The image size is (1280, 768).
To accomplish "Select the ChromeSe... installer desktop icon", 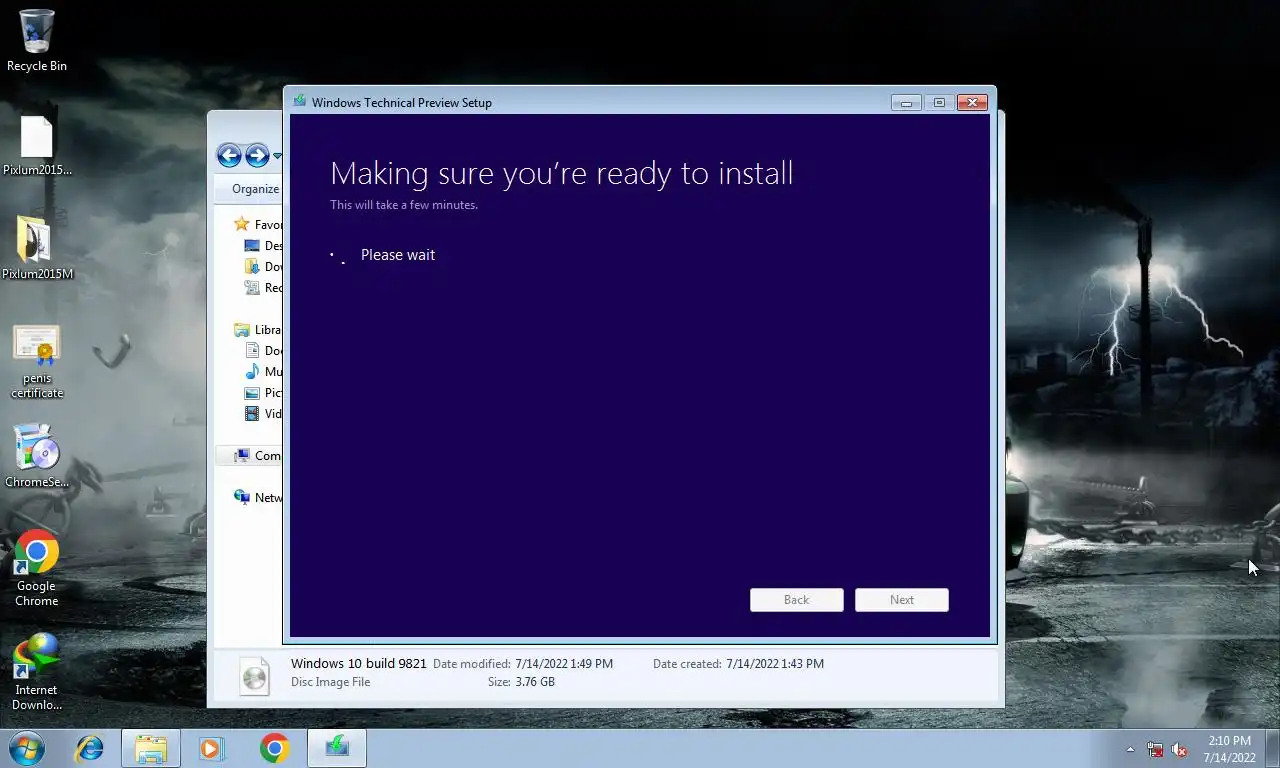I will (x=37, y=457).
